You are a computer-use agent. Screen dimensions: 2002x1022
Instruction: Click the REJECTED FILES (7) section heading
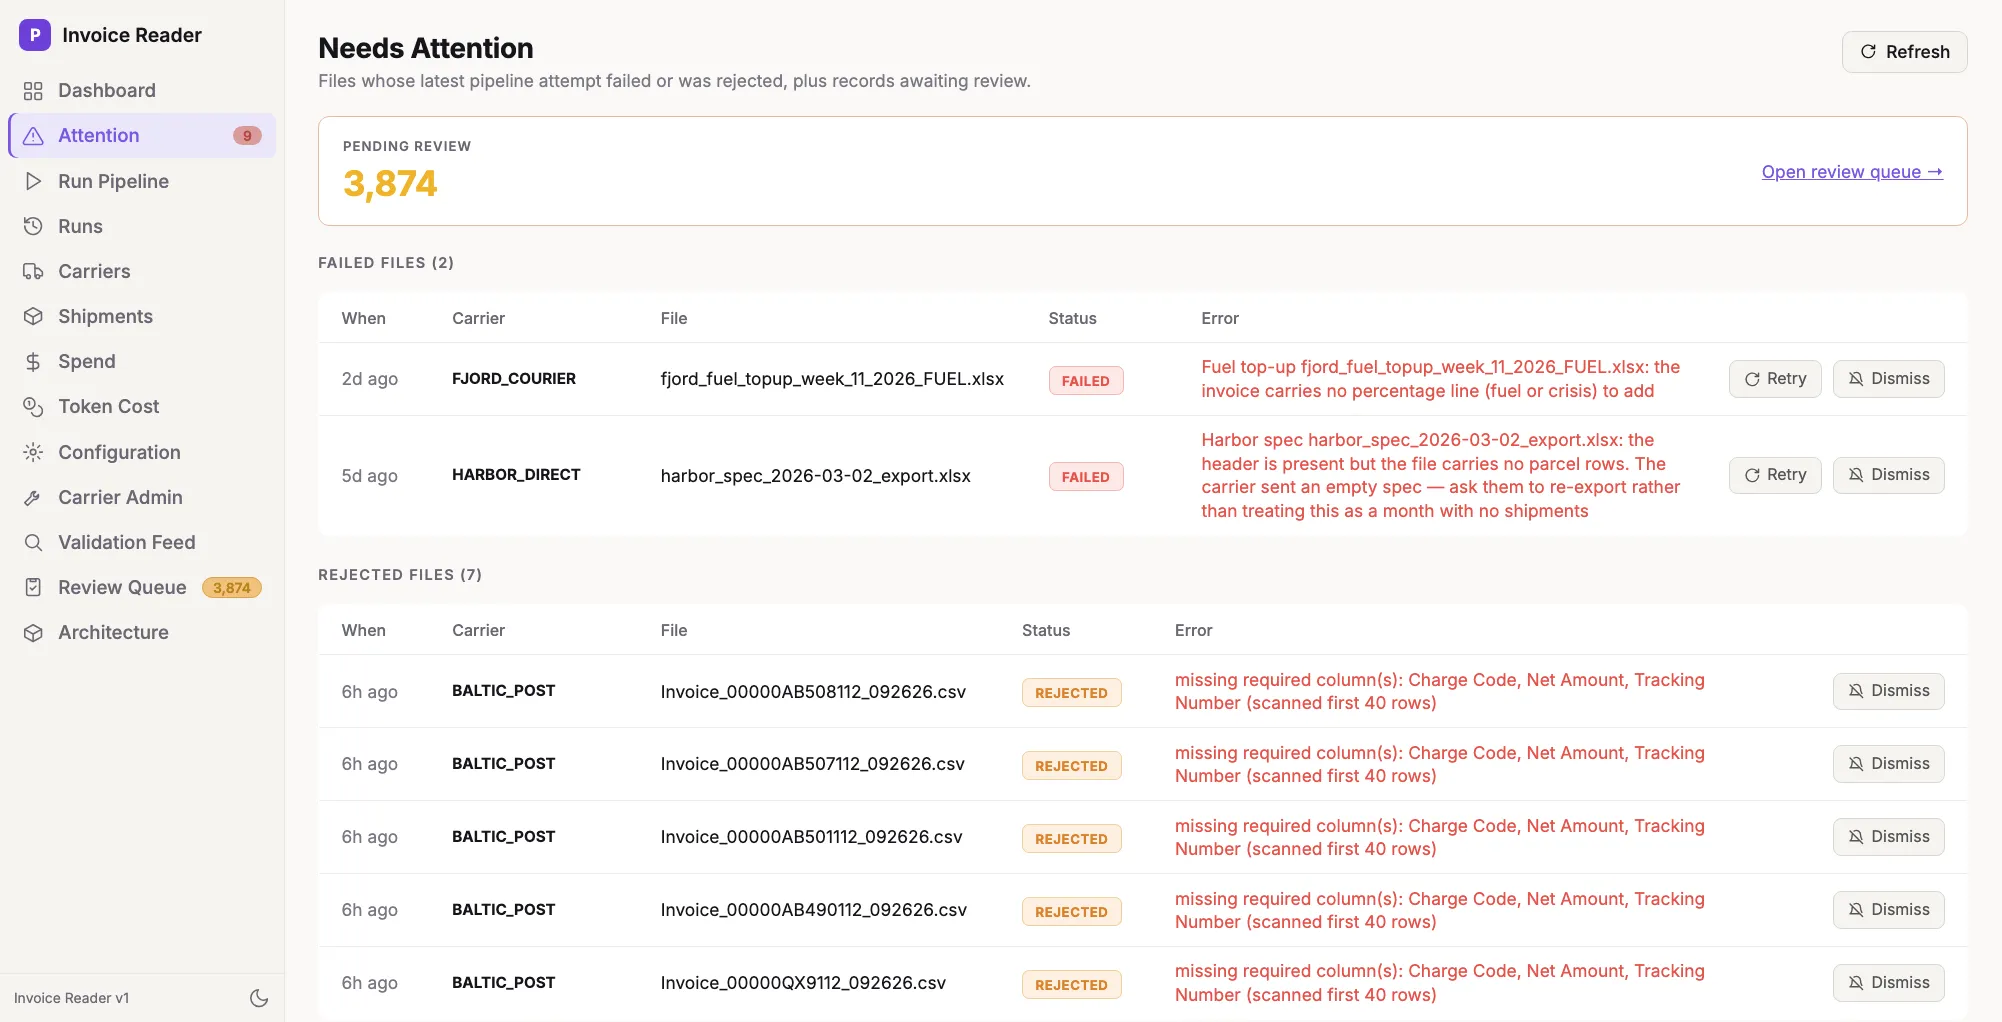(400, 575)
